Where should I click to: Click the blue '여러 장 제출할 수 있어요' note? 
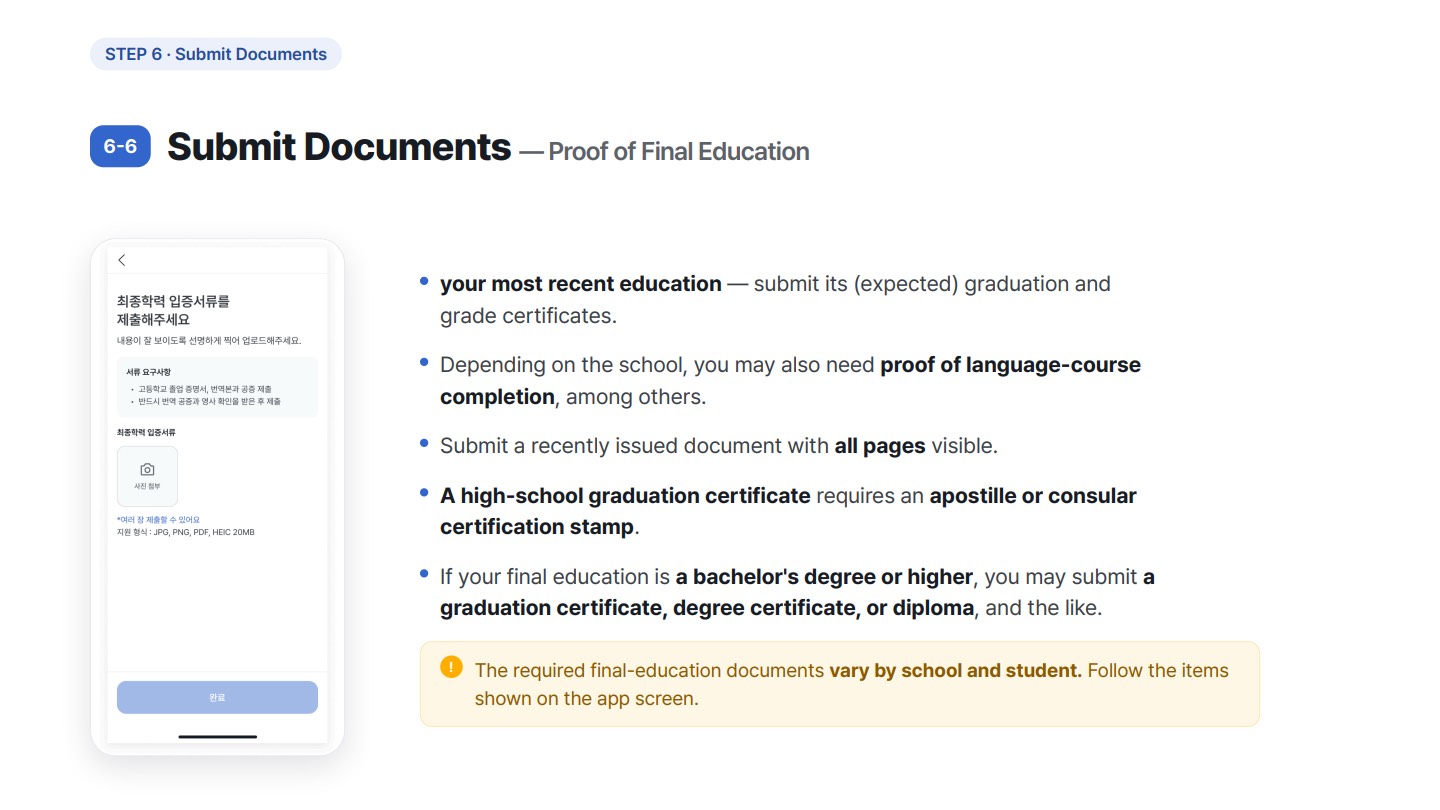tap(158, 520)
